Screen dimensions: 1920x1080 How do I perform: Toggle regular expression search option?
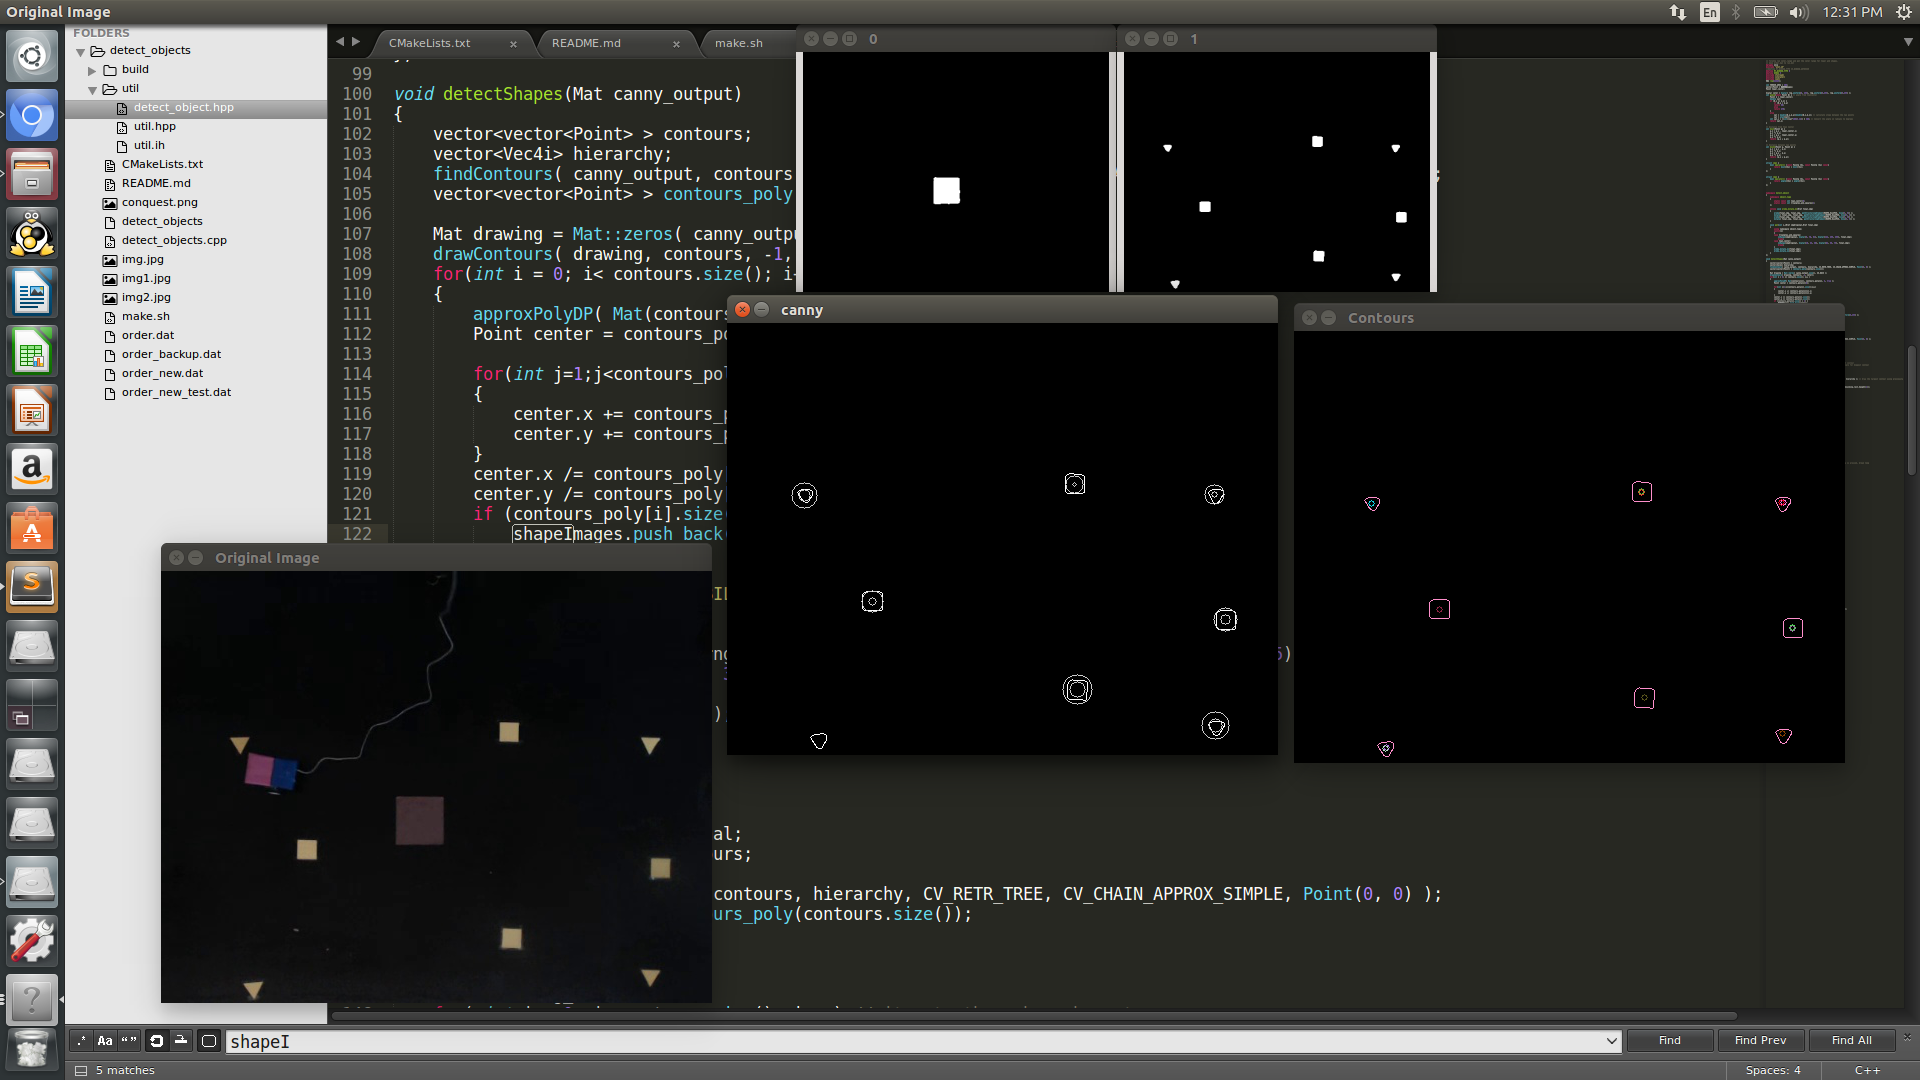80,1041
